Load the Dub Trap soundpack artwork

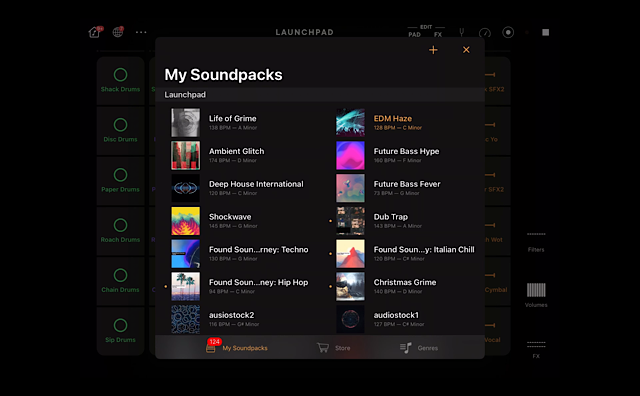tap(350, 221)
